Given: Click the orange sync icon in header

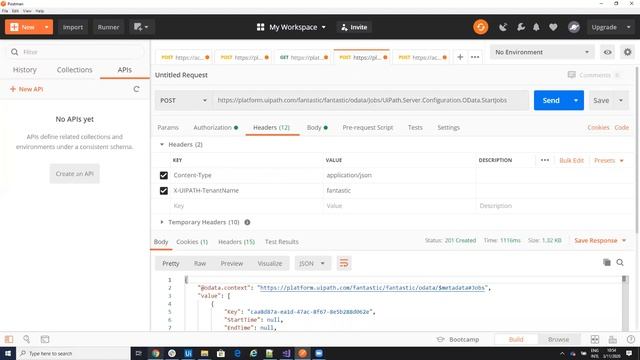Looking at the screenshot, I should 480,27.
